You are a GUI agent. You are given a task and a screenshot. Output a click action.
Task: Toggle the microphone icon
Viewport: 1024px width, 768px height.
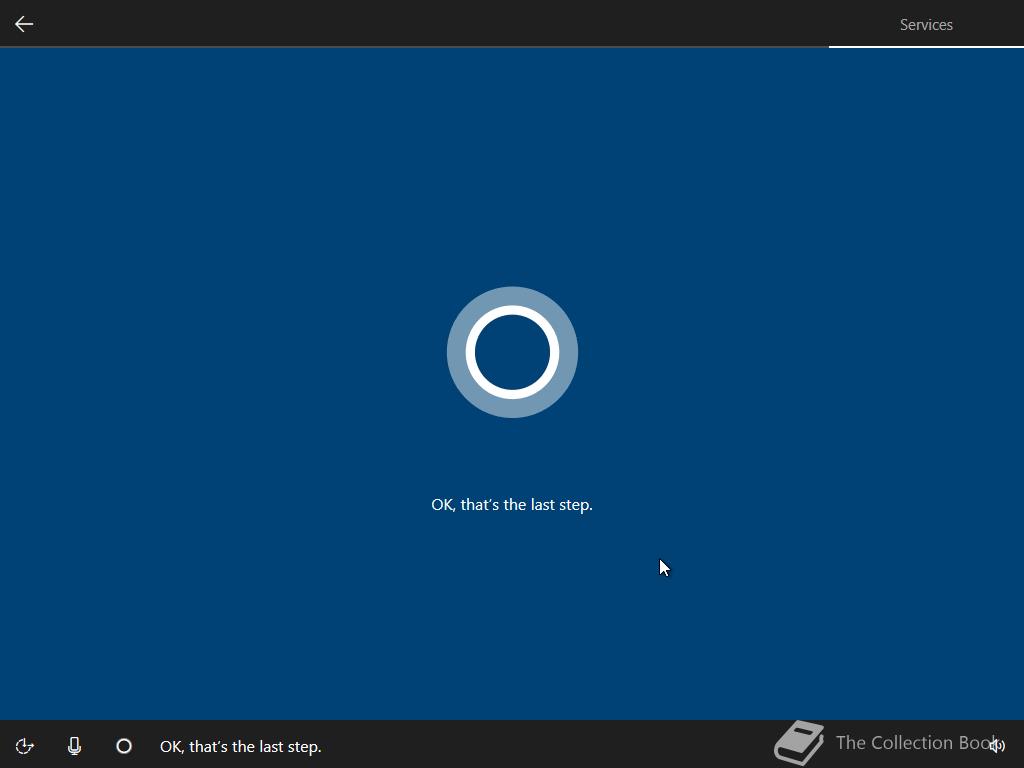click(x=74, y=746)
